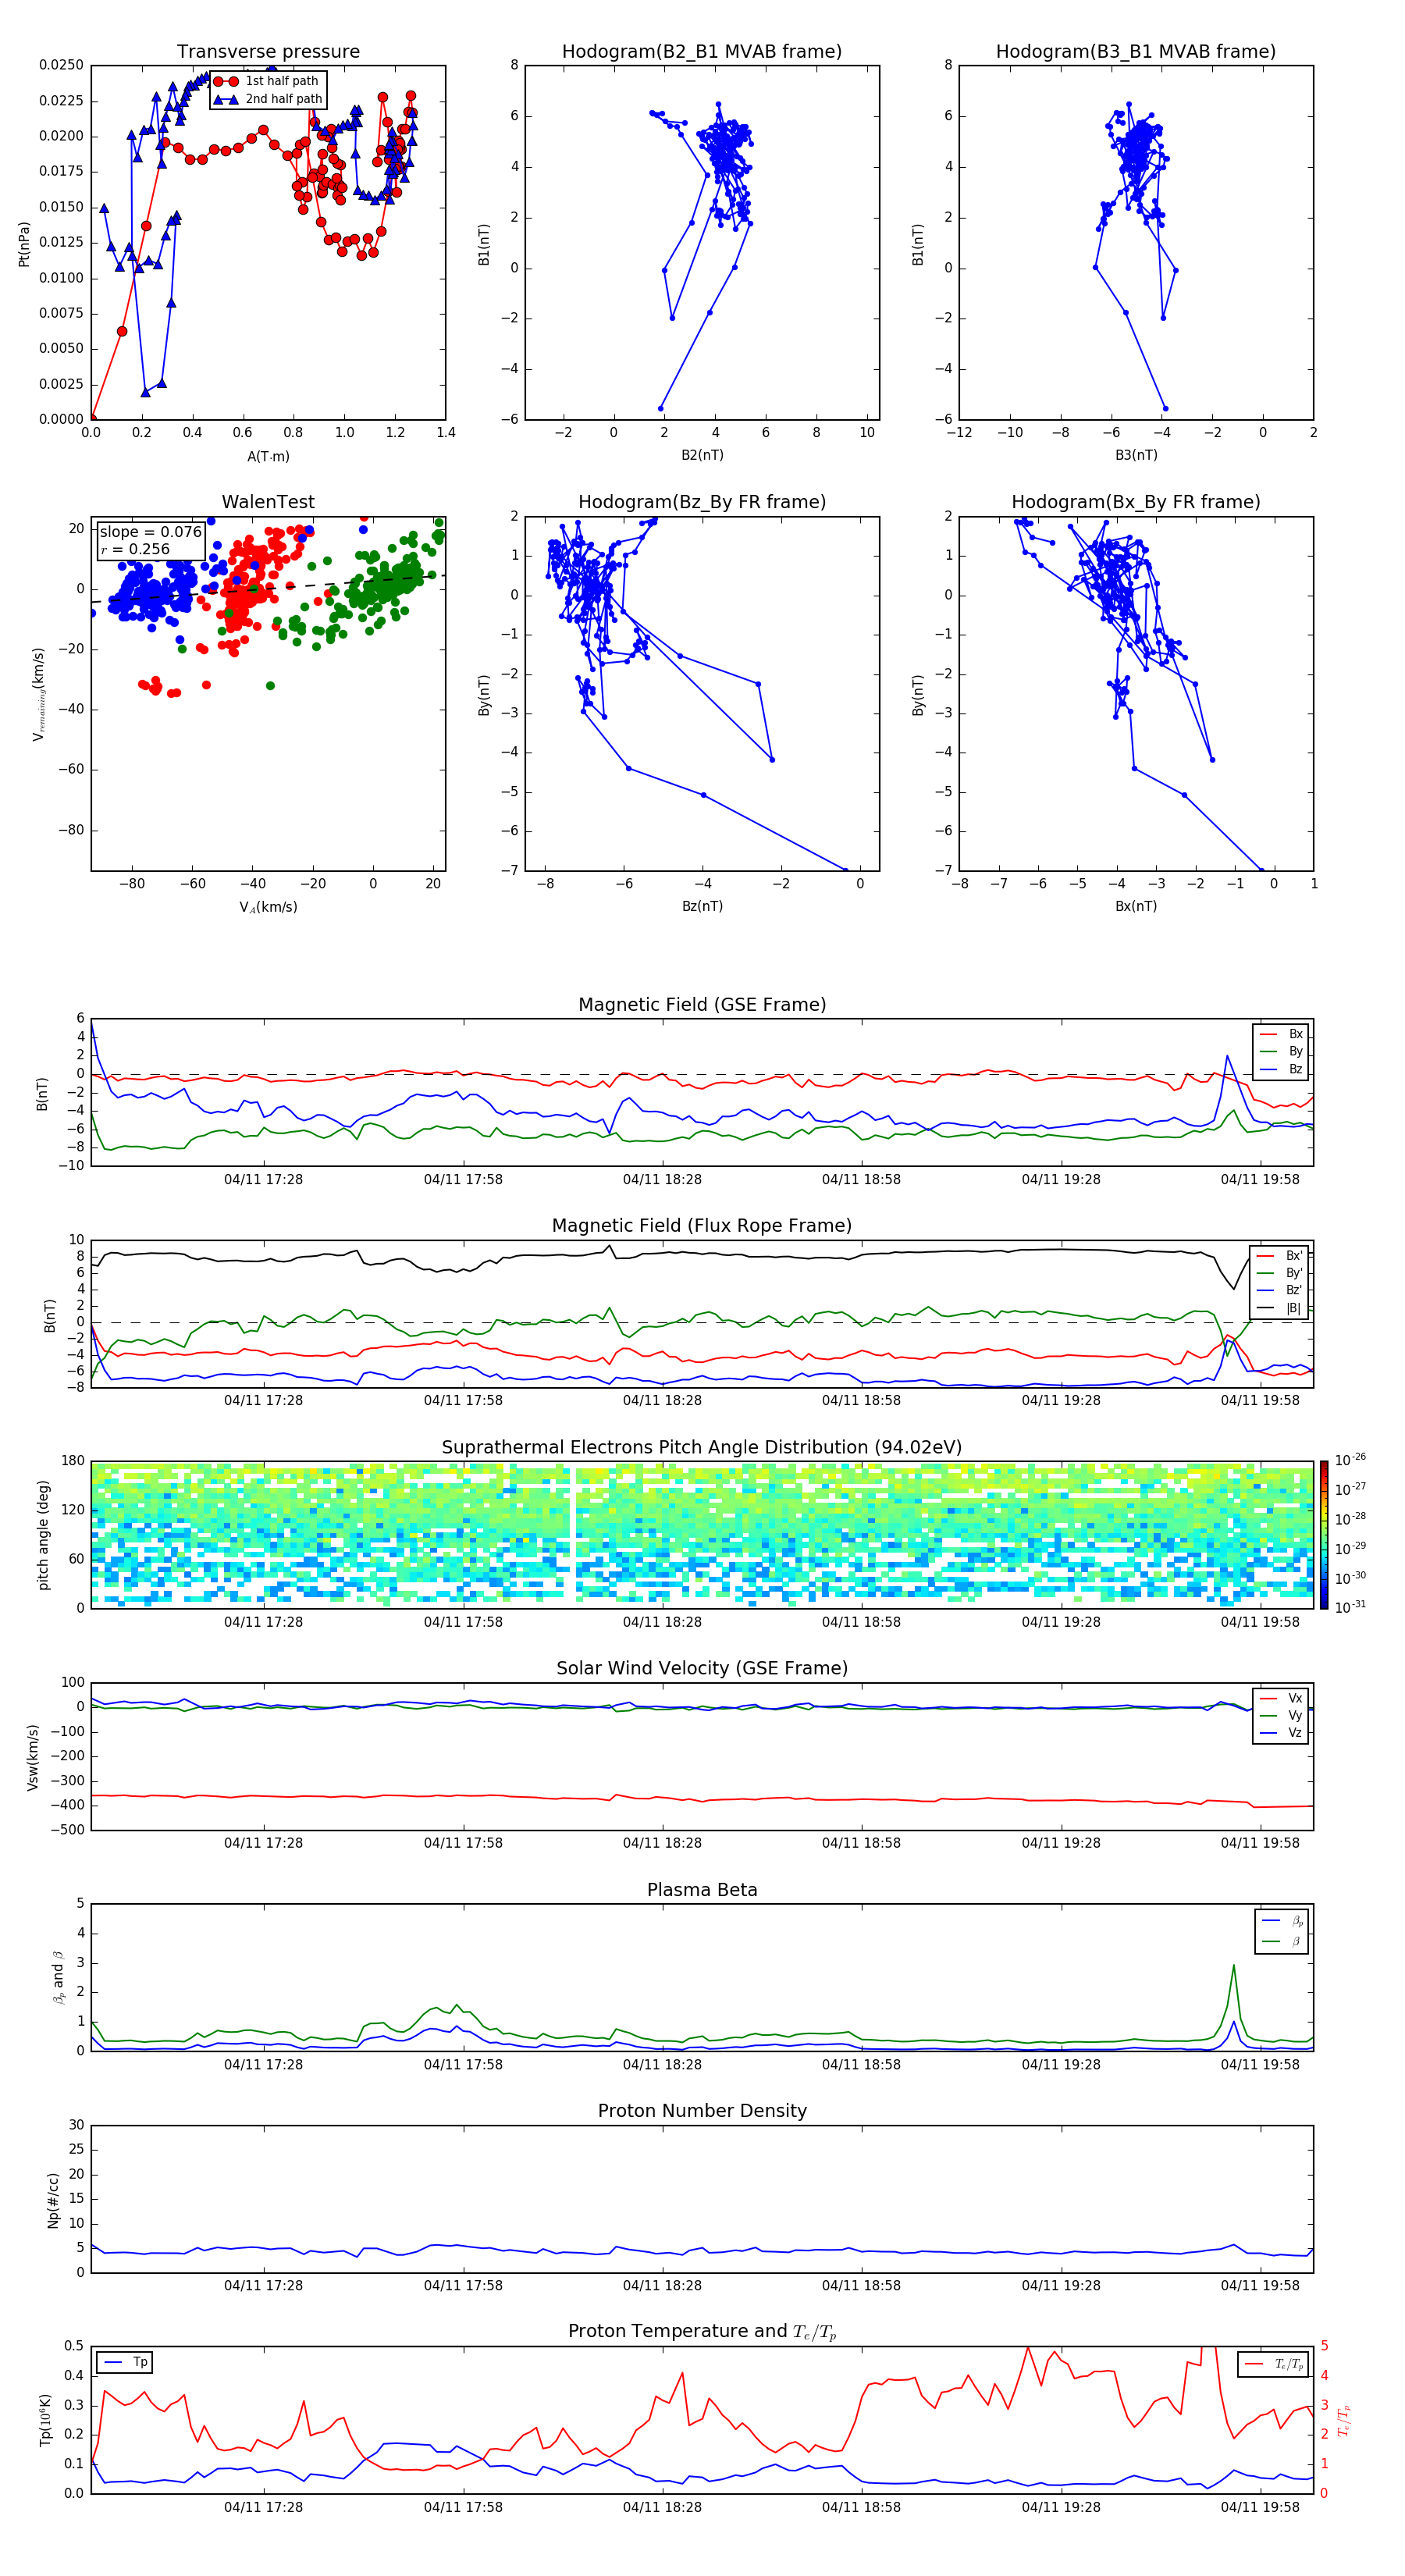The width and height of the screenshot is (1405, 2576).
Task: Select the 'Hodogram(Bz_By FR frame)' title
Action: point(702,502)
